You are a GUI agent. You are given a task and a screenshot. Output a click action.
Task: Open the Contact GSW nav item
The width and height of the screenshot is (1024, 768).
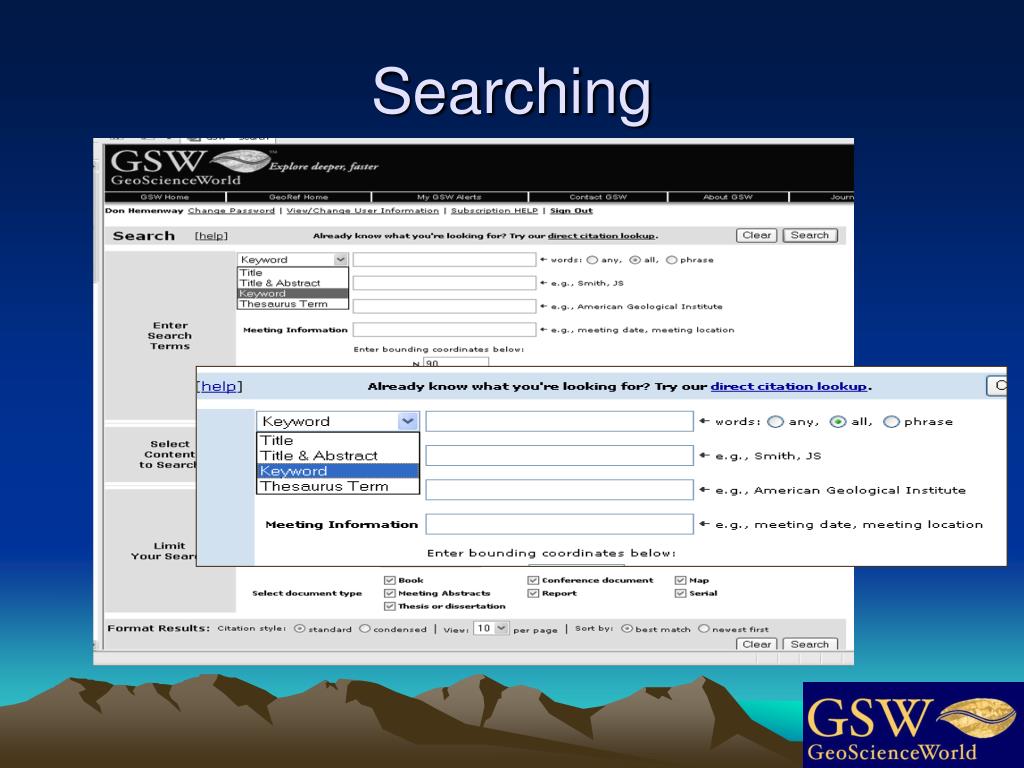click(x=598, y=197)
